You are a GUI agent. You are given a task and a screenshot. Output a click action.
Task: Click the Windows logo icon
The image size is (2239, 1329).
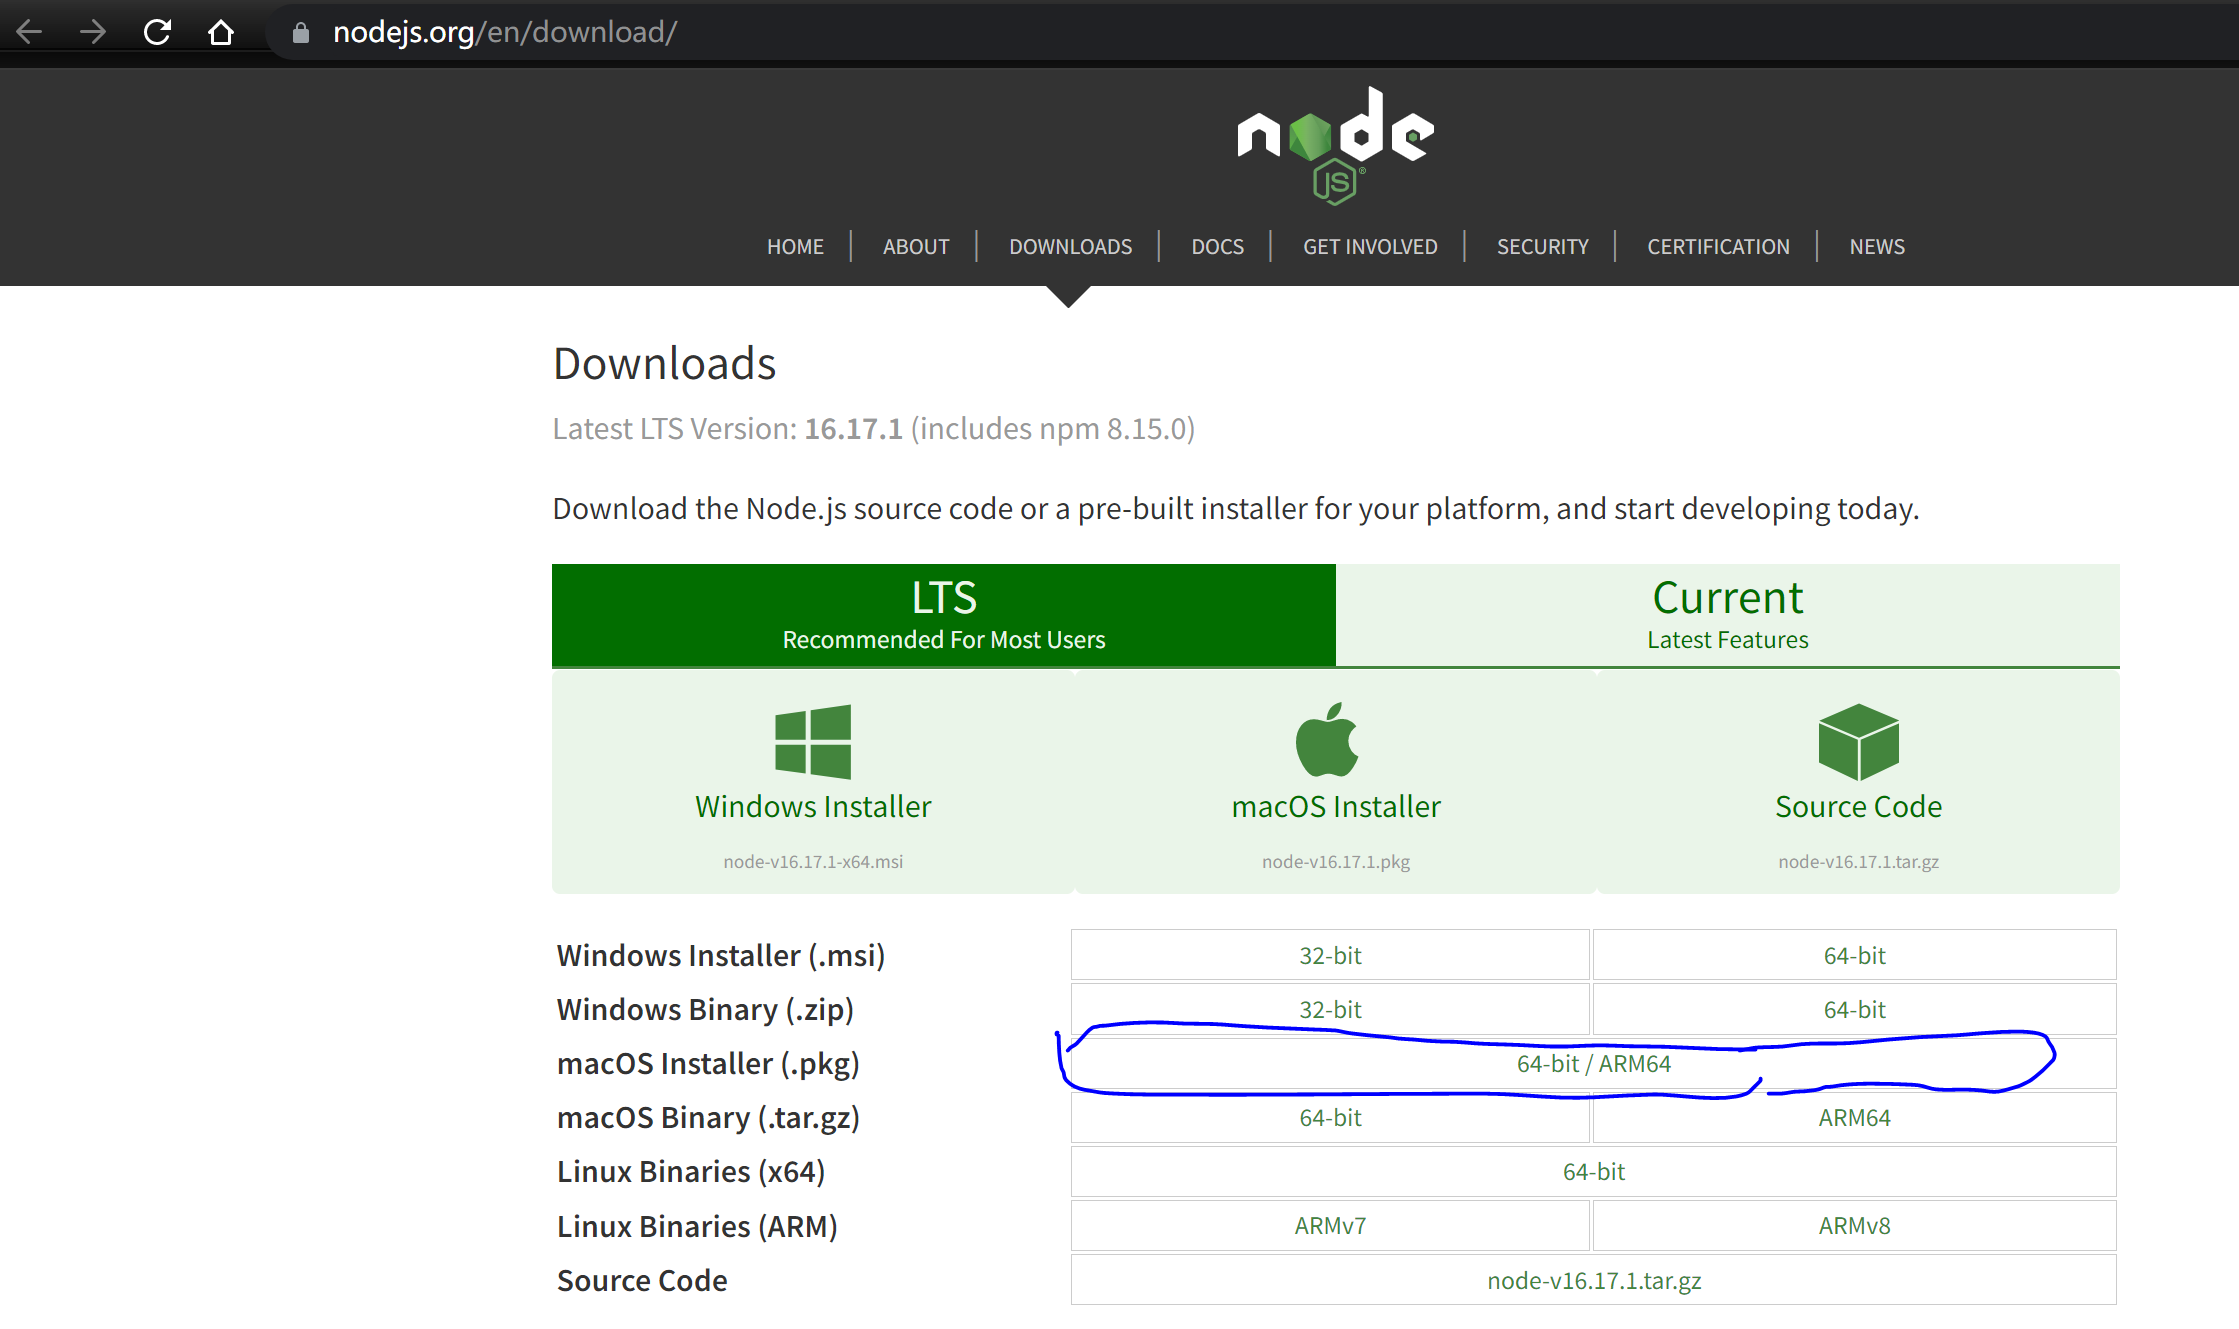[813, 741]
